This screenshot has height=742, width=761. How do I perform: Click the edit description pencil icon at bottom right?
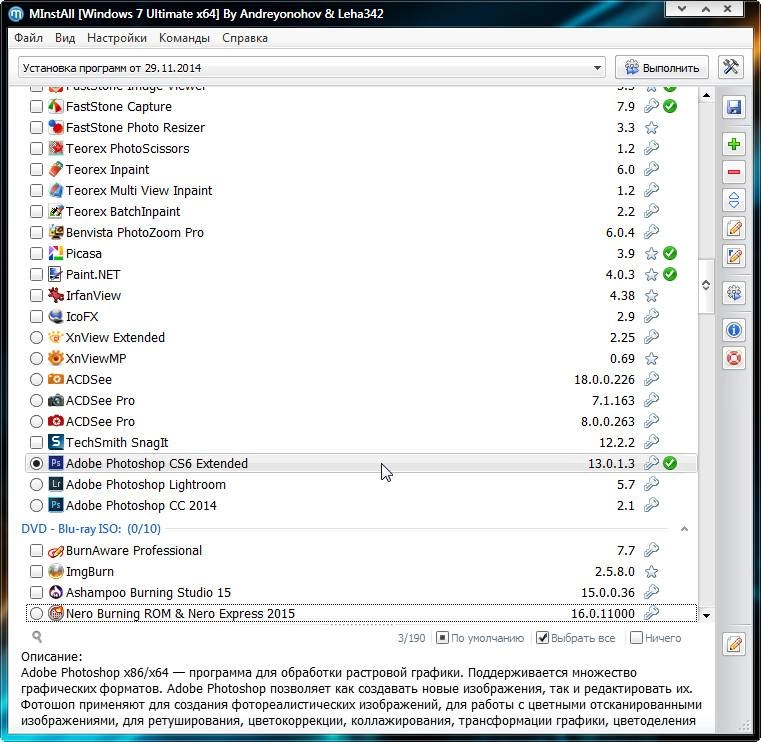(x=733, y=644)
